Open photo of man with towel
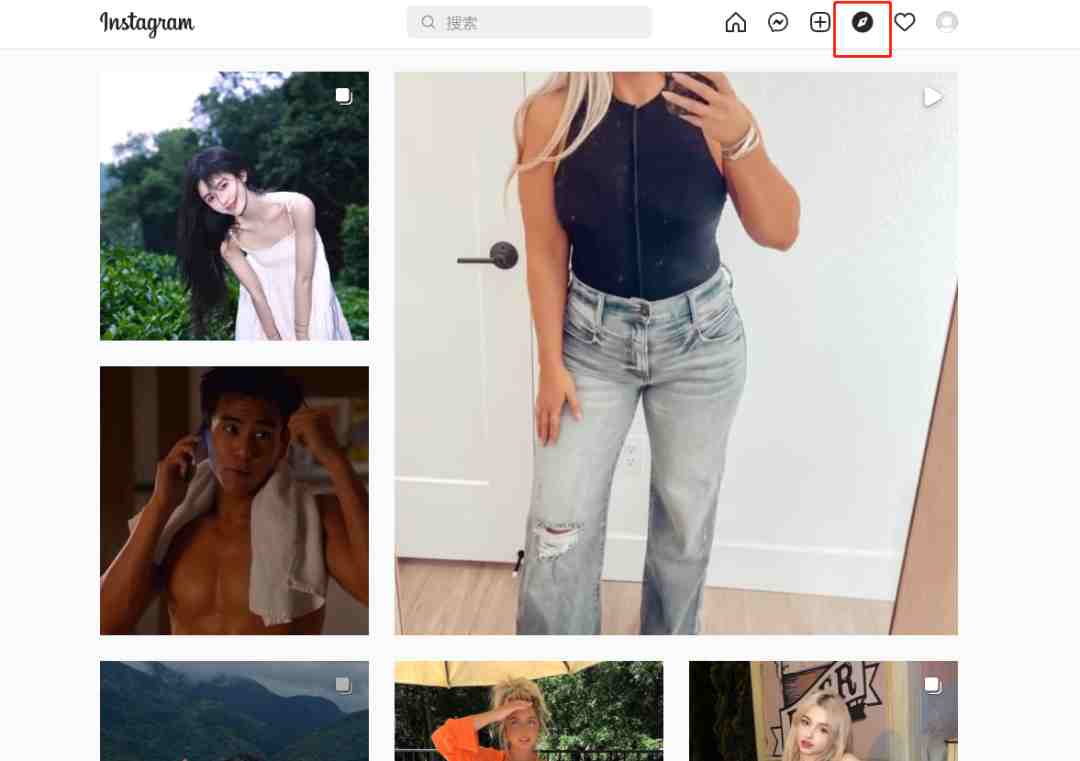Screen dimensions: 1080x761 pyautogui.click(x=234, y=501)
